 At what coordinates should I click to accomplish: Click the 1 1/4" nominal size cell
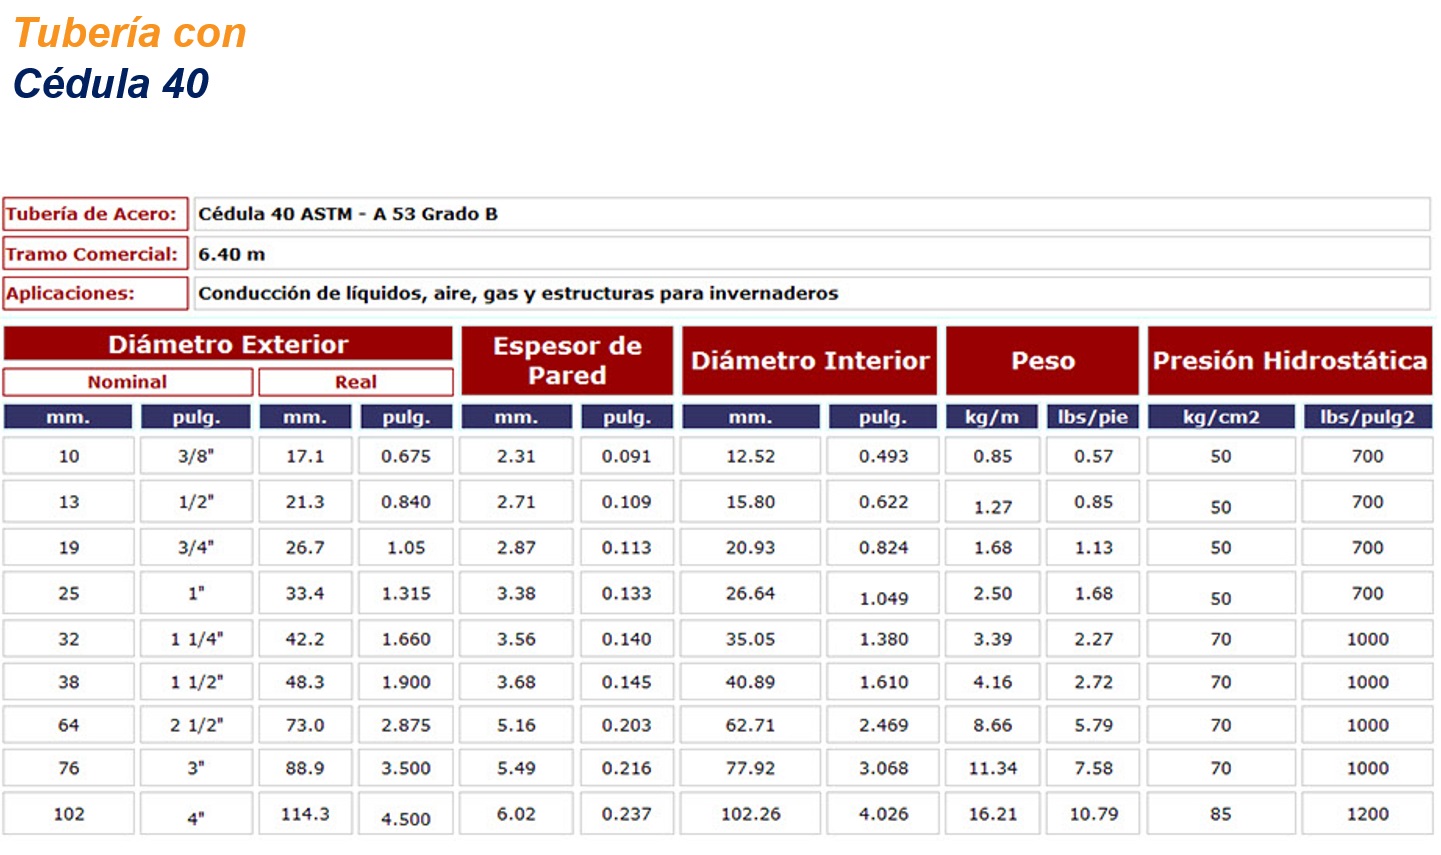pos(196,639)
